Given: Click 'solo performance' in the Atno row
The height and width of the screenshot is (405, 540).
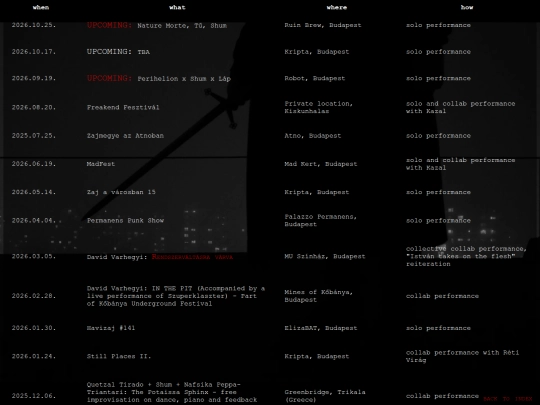Looking at the screenshot, I should [438, 136].
